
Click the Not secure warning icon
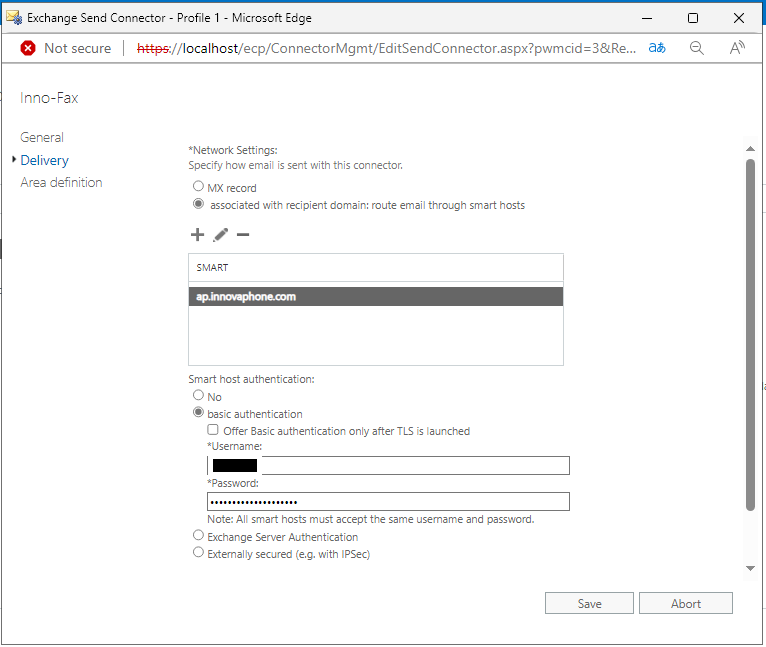28,48
